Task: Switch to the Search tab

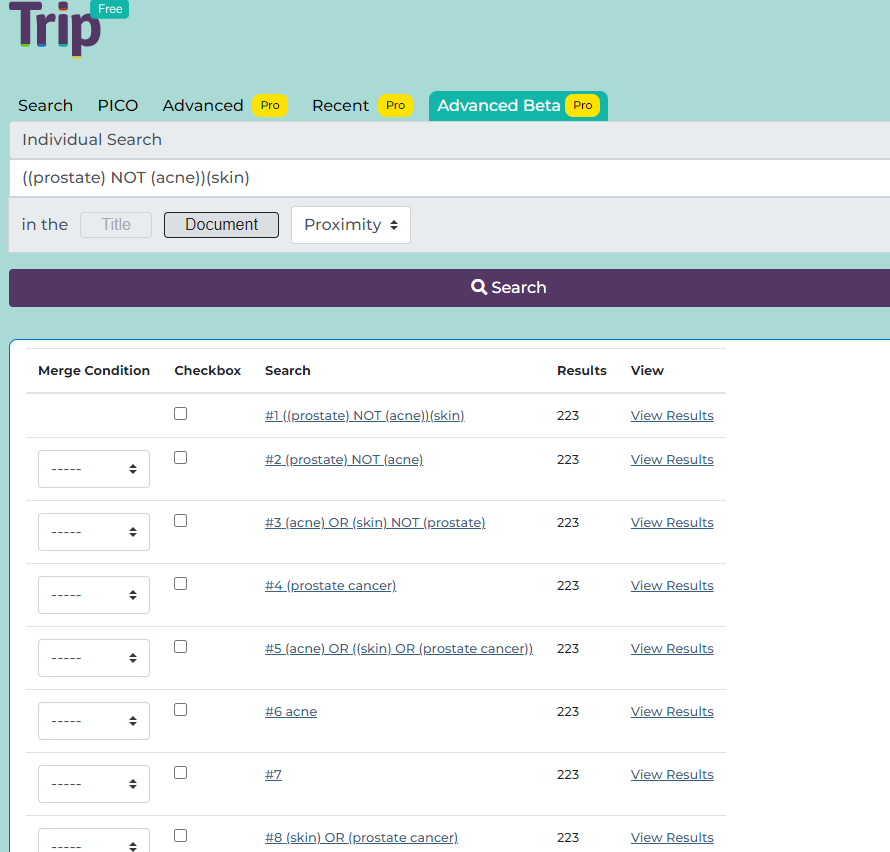Action: pos(45,105)
